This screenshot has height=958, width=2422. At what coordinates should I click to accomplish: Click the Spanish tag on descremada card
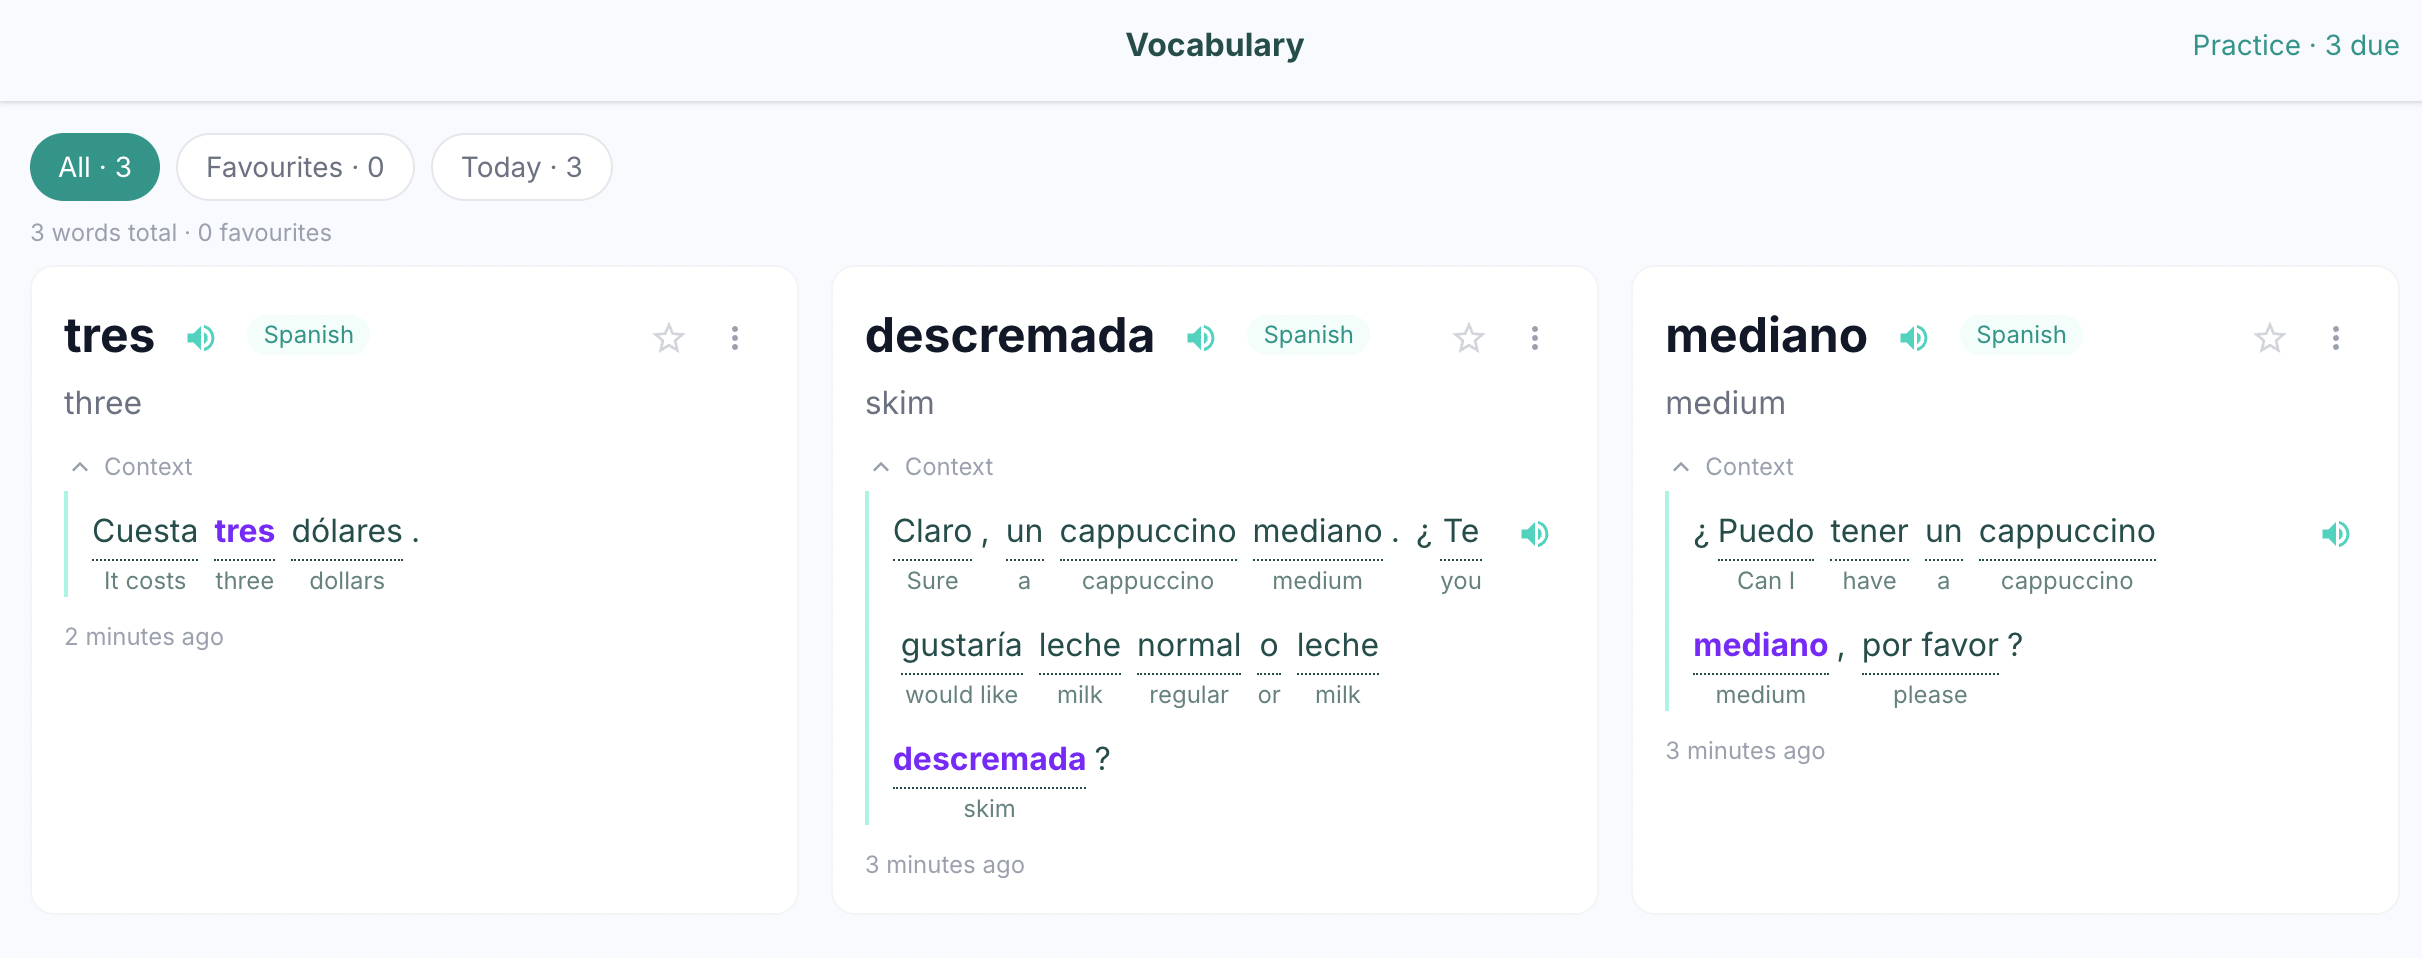coord(1308,335)
